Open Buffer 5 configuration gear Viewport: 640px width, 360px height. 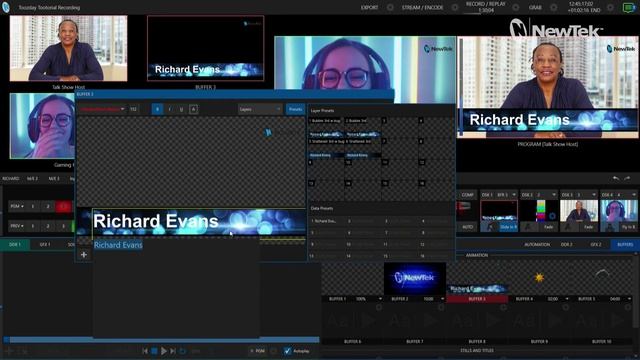[x=628, y=307]
